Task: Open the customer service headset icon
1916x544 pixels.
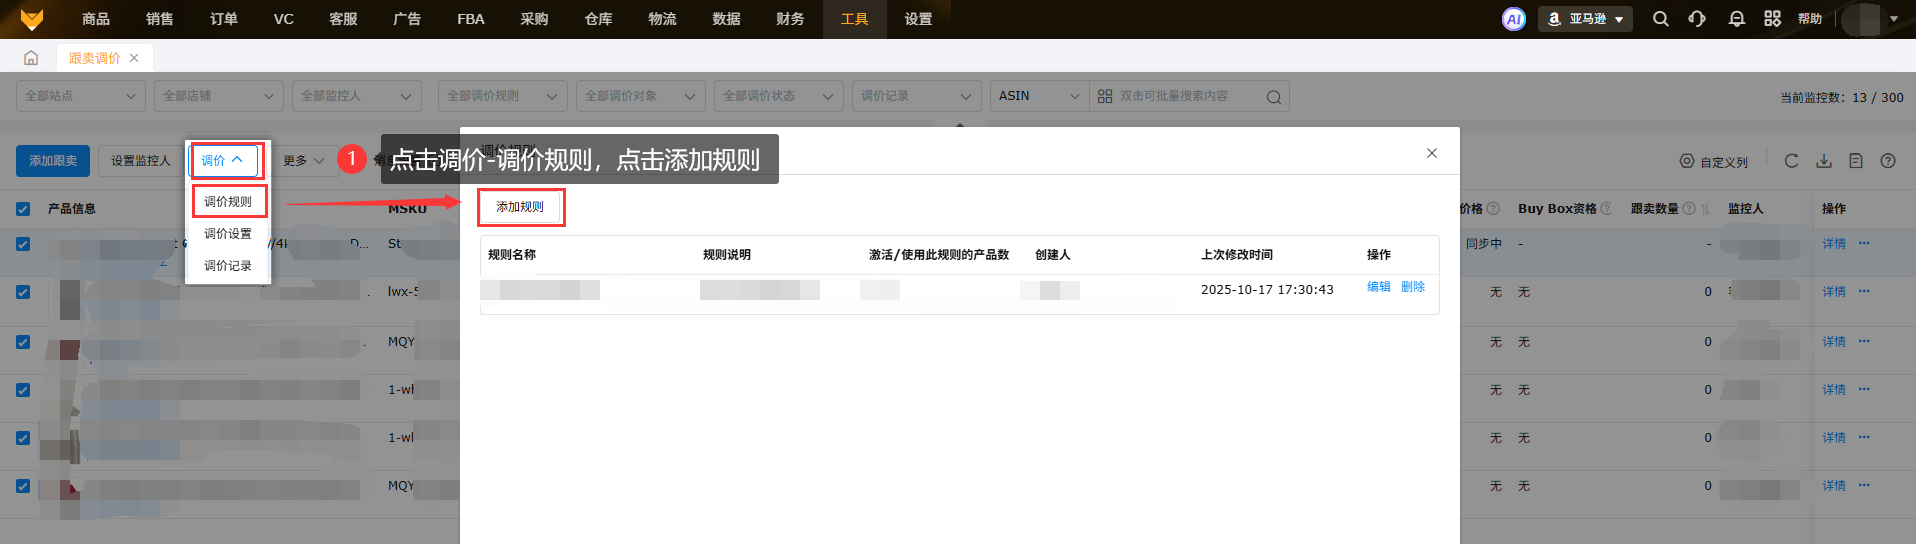Action: pos(1697,19)
